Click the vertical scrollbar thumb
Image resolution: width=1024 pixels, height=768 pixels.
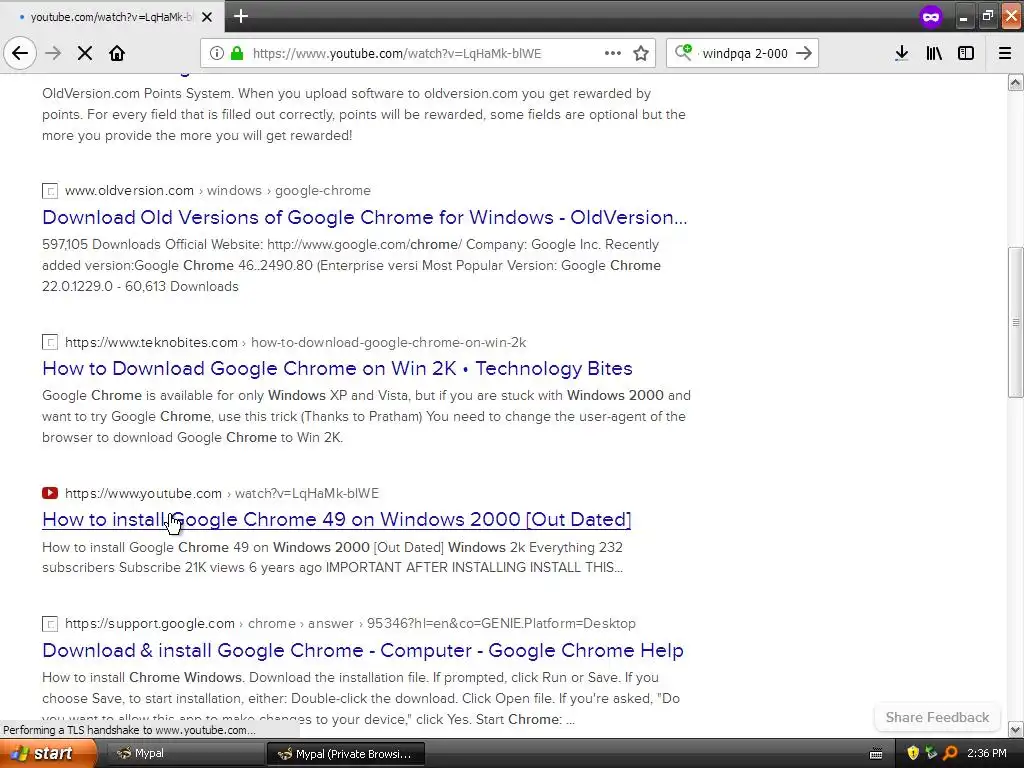[x=1015, y=321]
